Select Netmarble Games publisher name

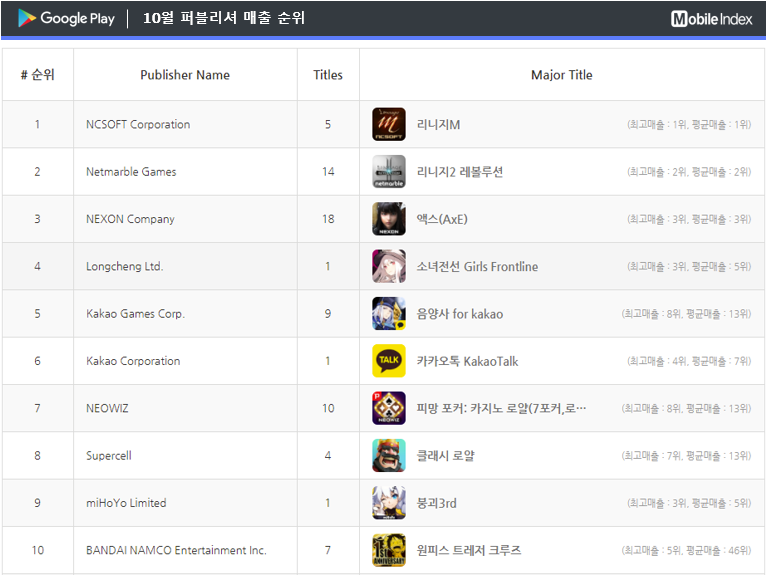pyautogui.click(x=131, y=172)
